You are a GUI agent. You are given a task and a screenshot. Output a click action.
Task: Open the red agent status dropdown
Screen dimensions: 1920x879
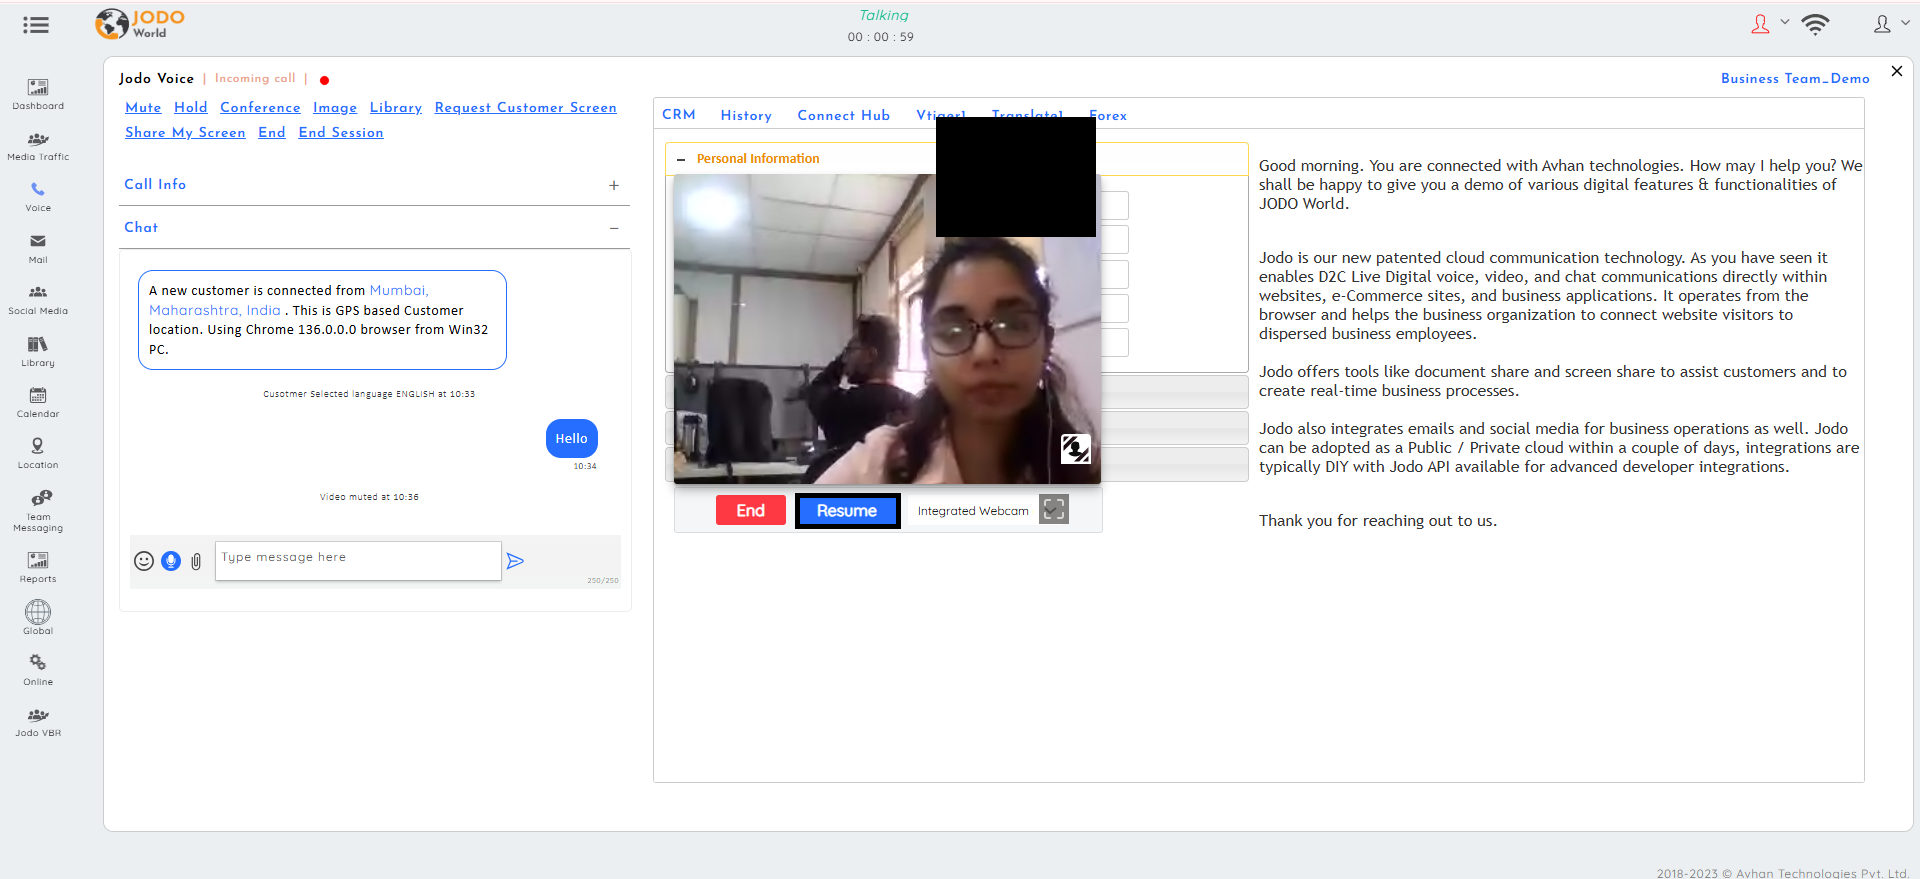1770,24
